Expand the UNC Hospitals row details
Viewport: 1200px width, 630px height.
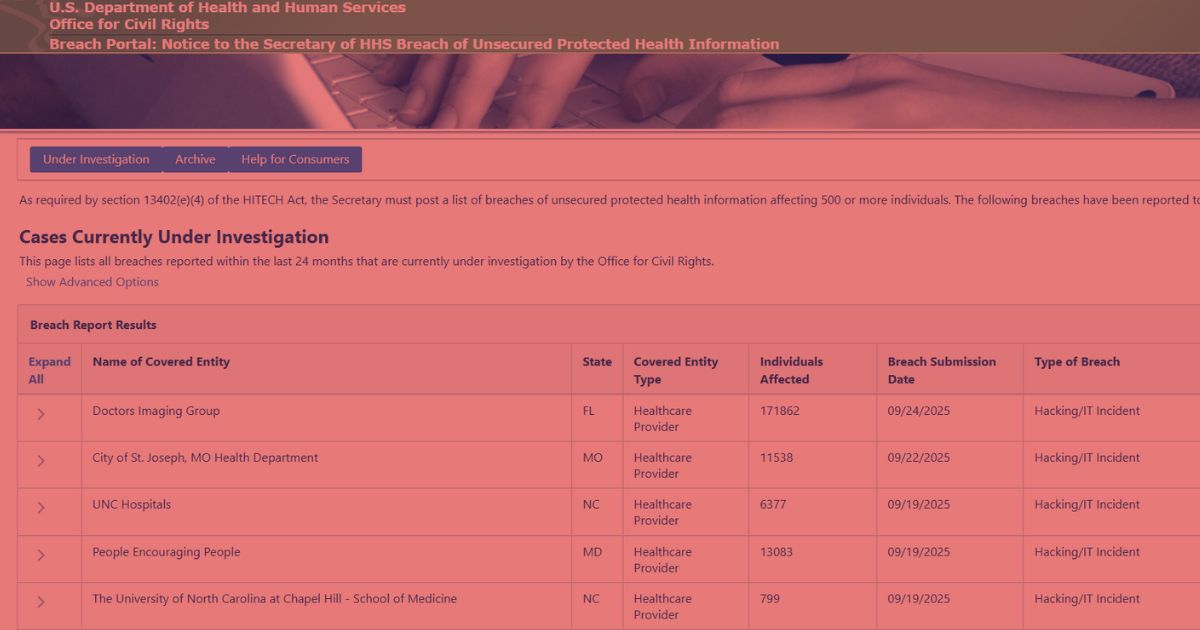coord(41,508)
